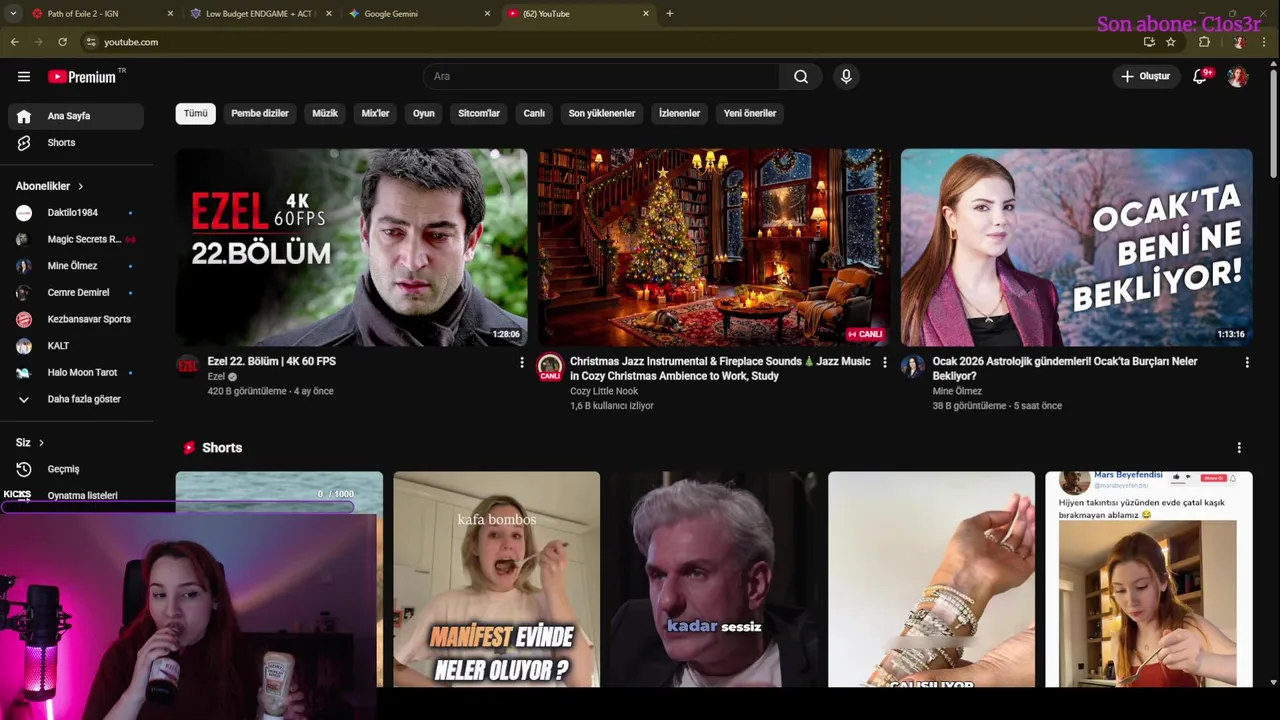Select the Yeni öneriler filter chip
Image resolution: width=1280 pixels, height=720 pixels.
pyautogui.click(x=750, y=113)
